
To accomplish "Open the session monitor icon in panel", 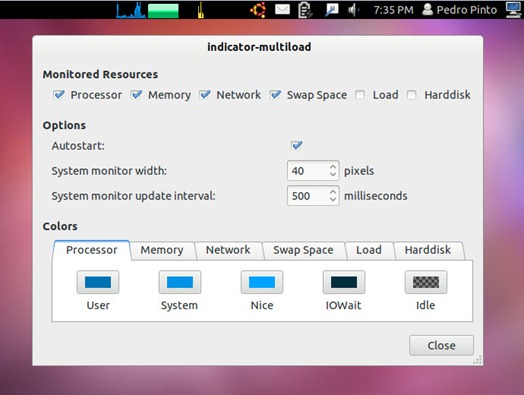I will 514,10.
